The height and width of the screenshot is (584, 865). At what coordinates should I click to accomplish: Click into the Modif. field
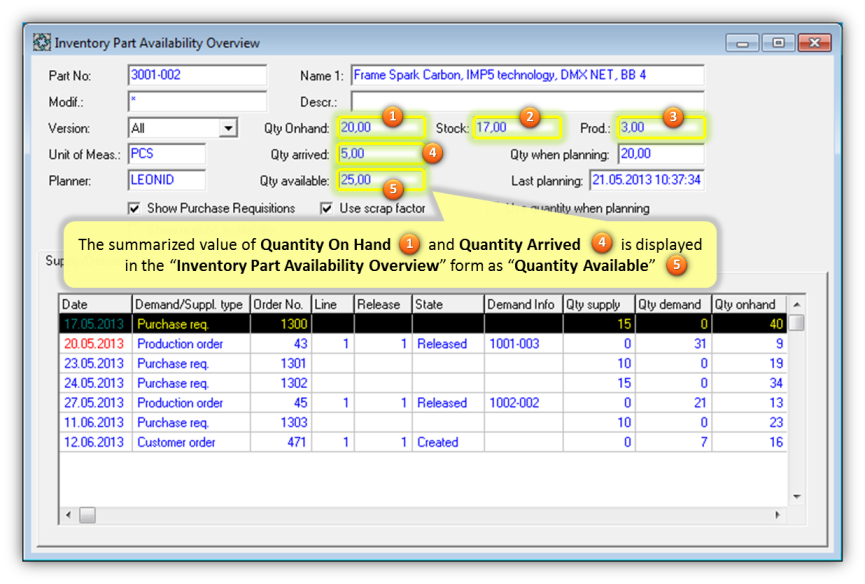197,101
